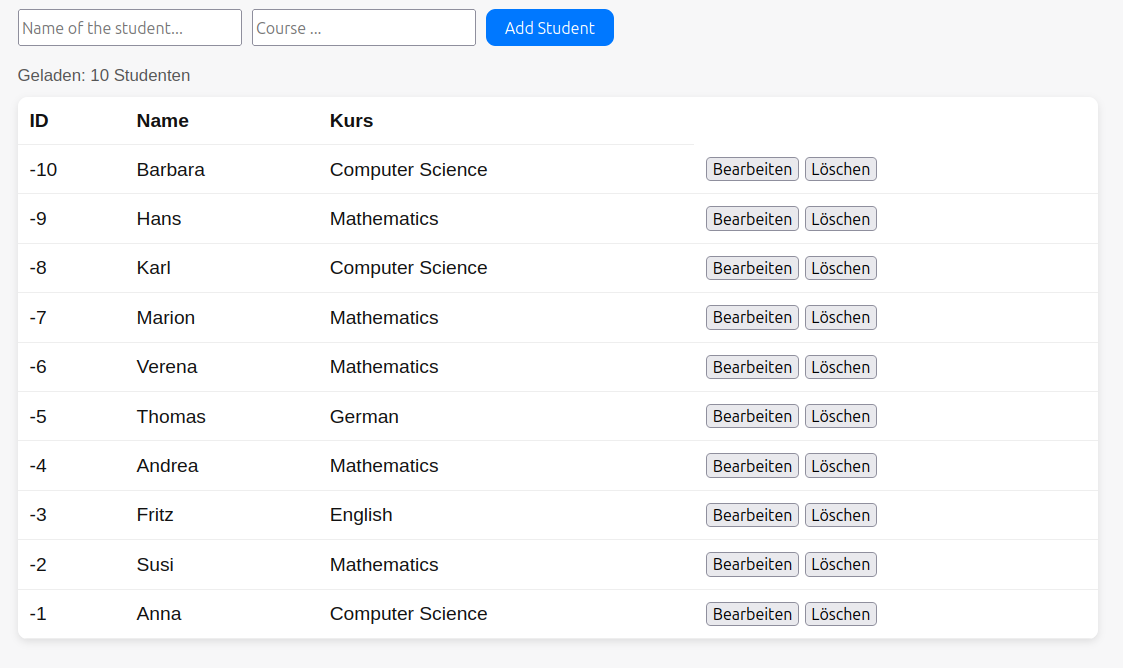Image resolution: width=1123 pixels, height=668 pixels.
Task: Delete Karl's record via Löschen
Action: pyautogui.click(x=840, y=268)
